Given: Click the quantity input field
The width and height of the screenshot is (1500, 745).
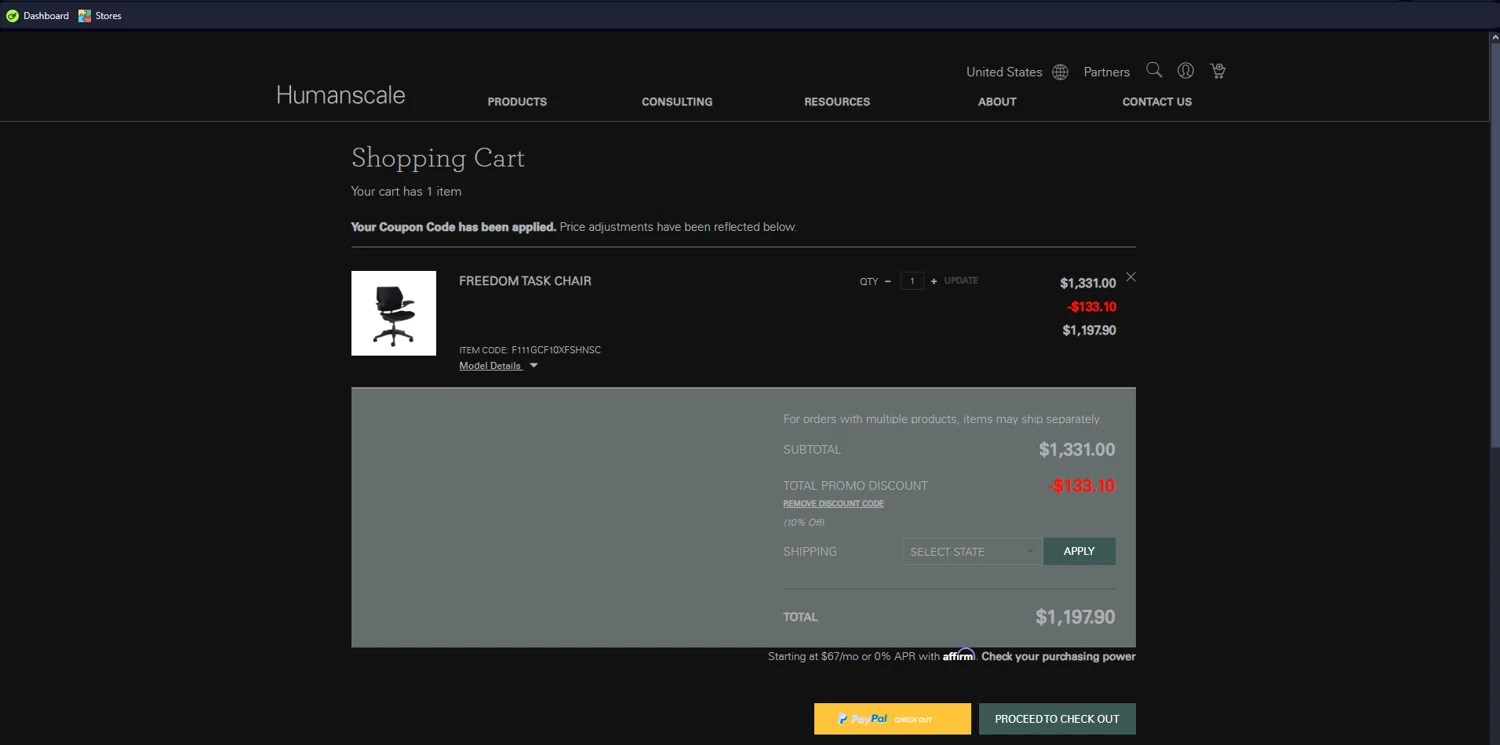Looking at the screenshot, I should [x=911, y=281].
